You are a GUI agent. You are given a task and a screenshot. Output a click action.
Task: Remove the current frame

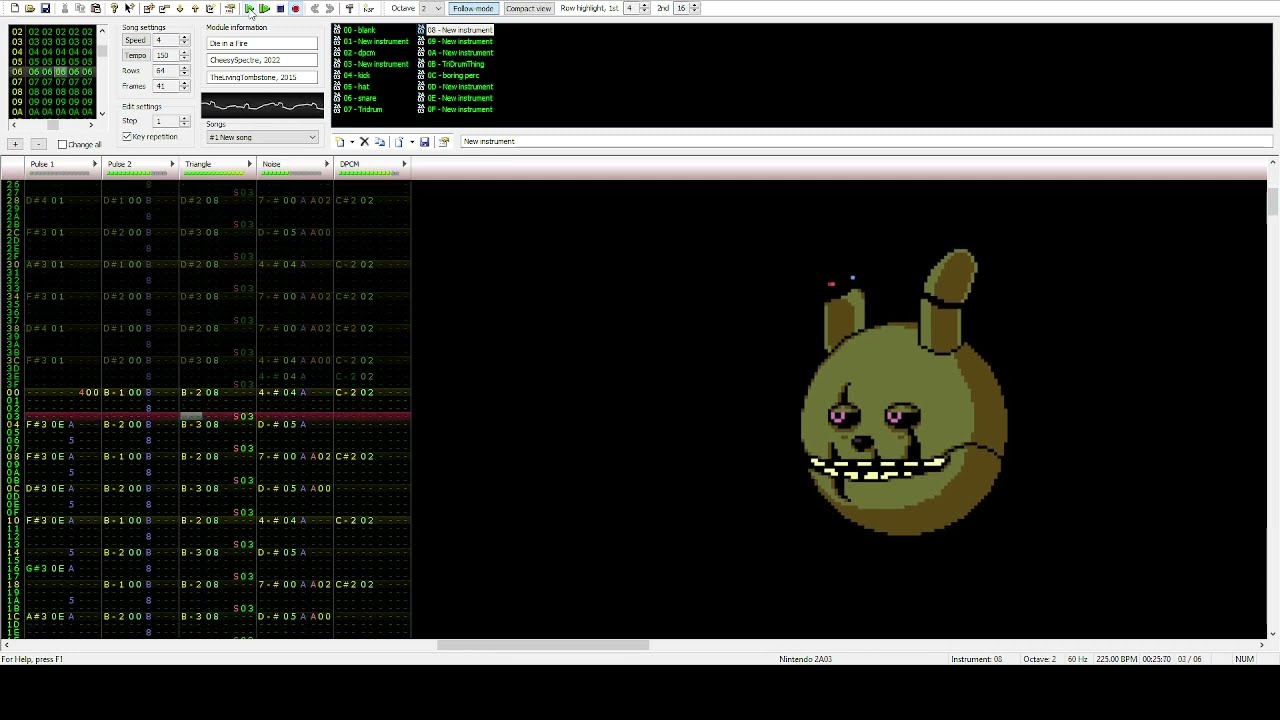(x=164, y=8)
